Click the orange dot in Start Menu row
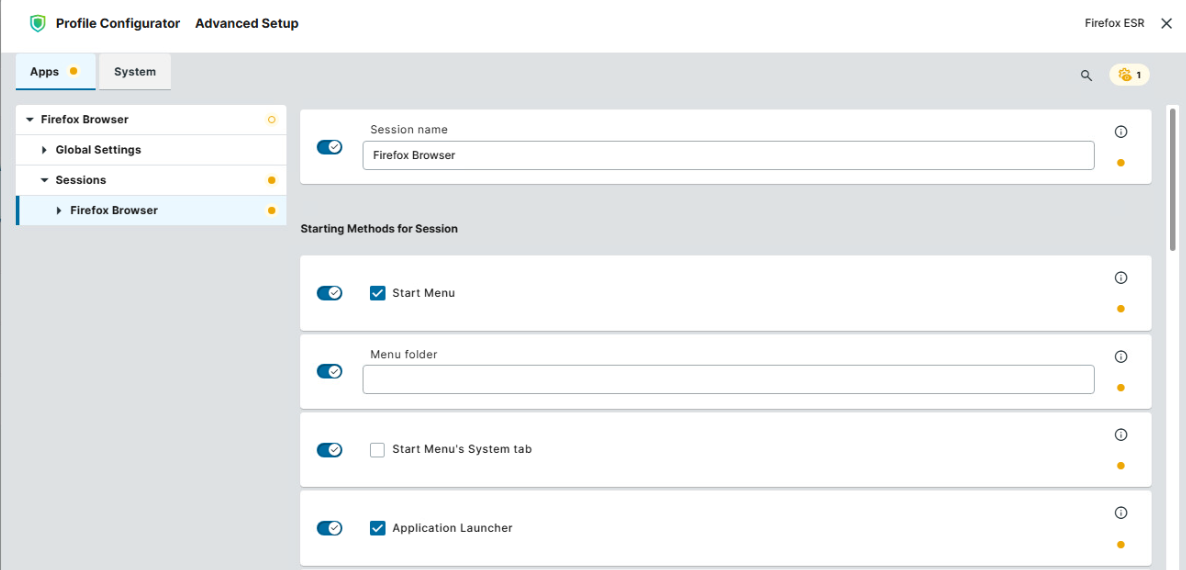 click(x=1121, y=308)
